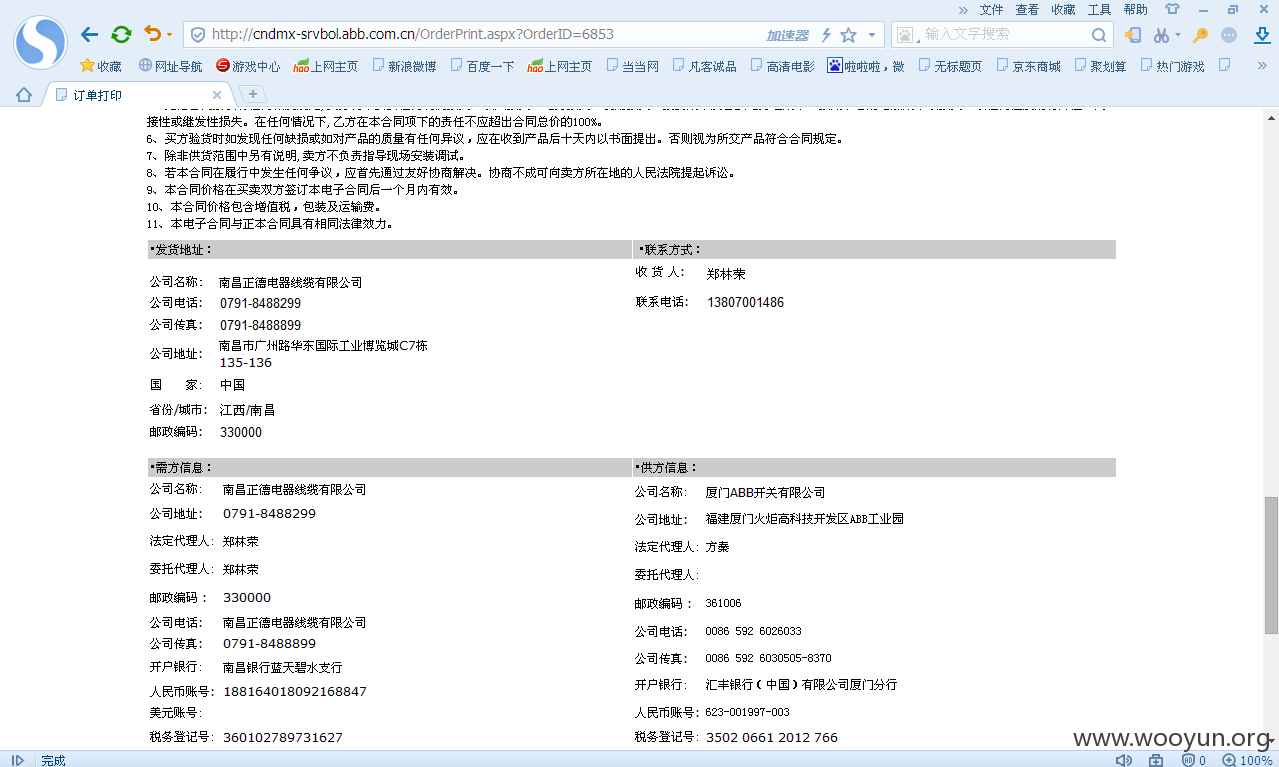Viewport: 1279px width, 767px height.
Task: Click the shirt skin icon
Action: [1172, 10]
